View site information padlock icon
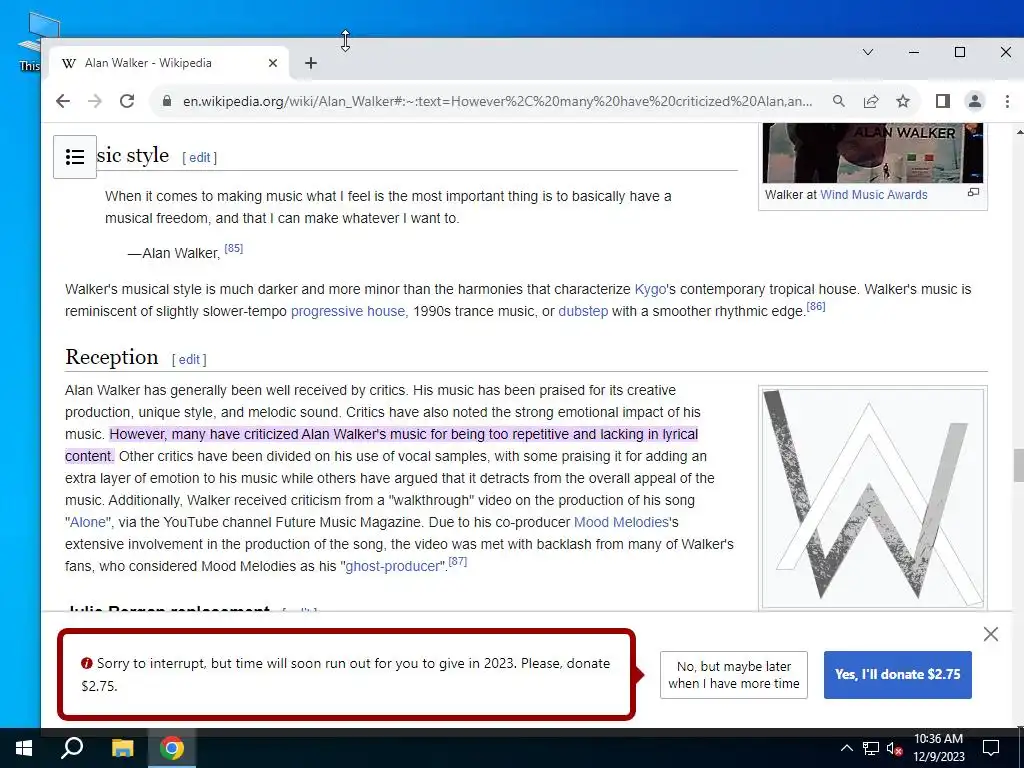This screenshot has width=1024, height=768. pos(167,101)
